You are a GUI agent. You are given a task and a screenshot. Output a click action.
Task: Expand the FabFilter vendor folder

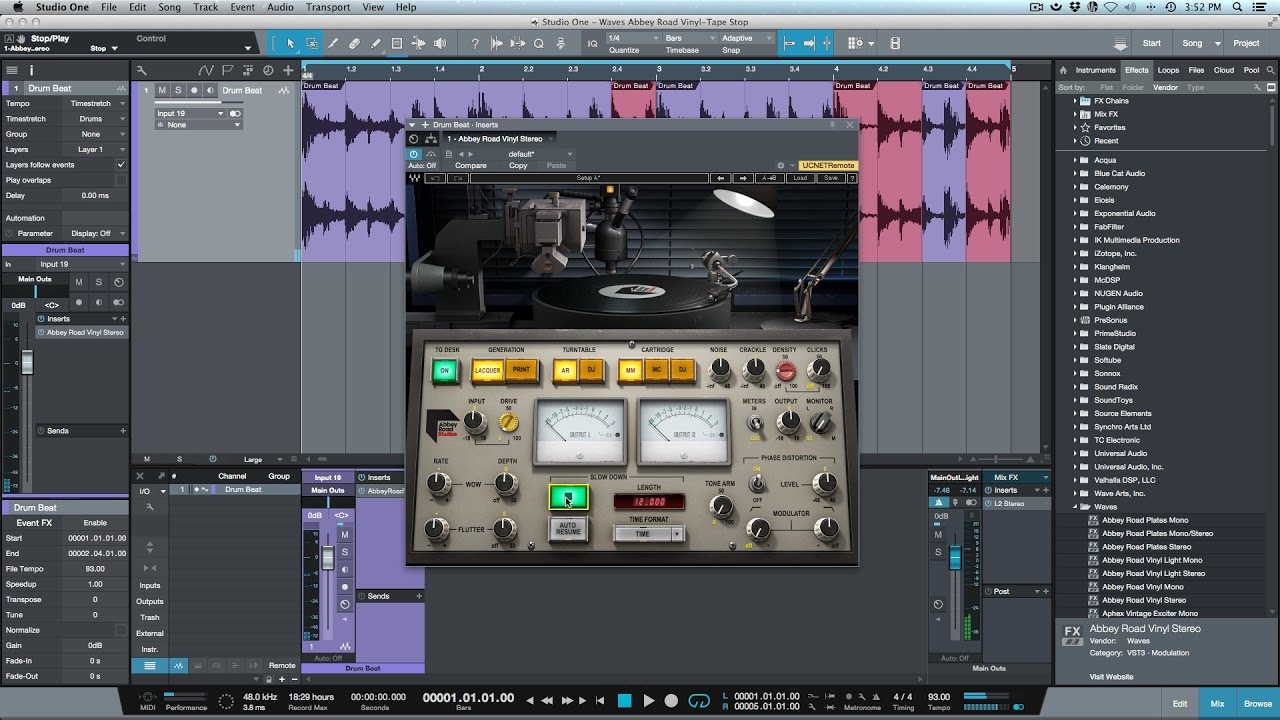tap(1076, 226)
